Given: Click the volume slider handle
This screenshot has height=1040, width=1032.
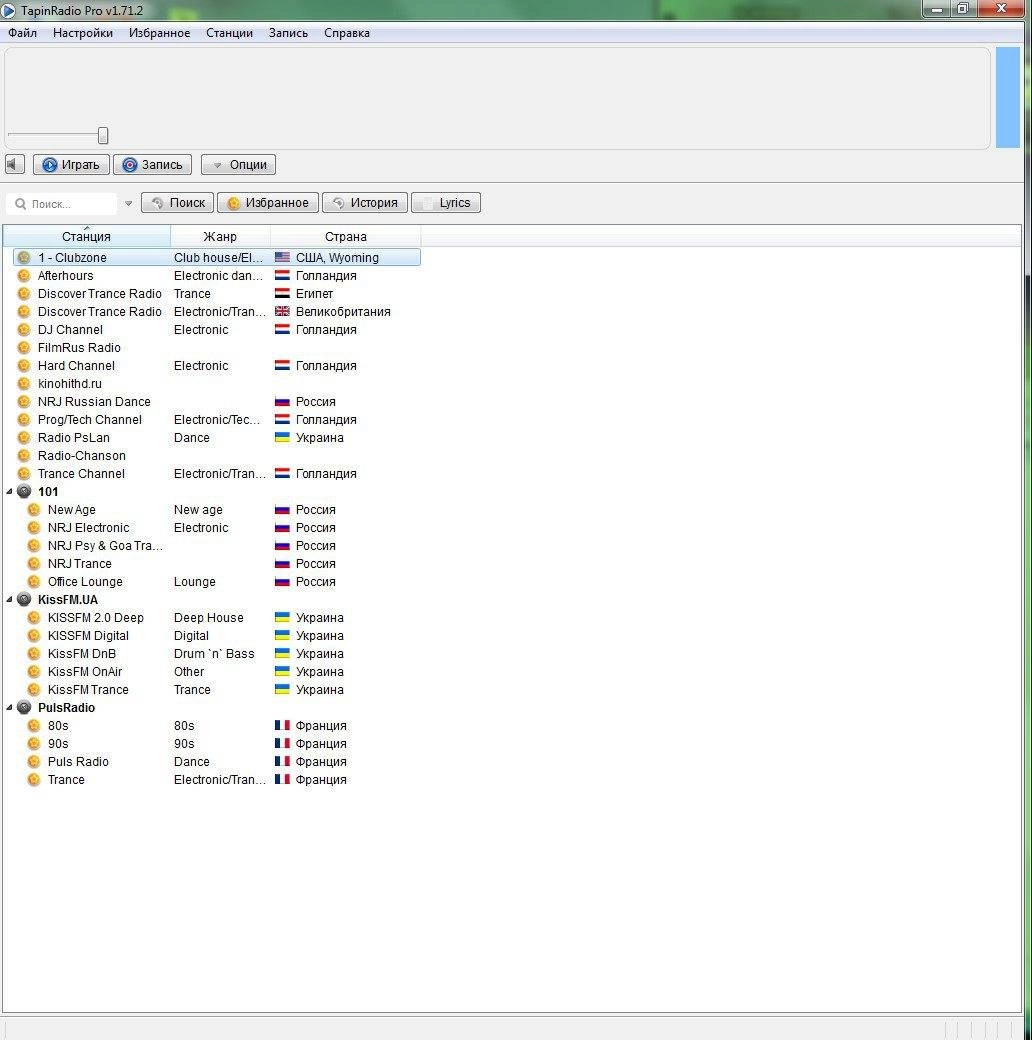Looking at the screenshot, I should [x=103, y=135].
